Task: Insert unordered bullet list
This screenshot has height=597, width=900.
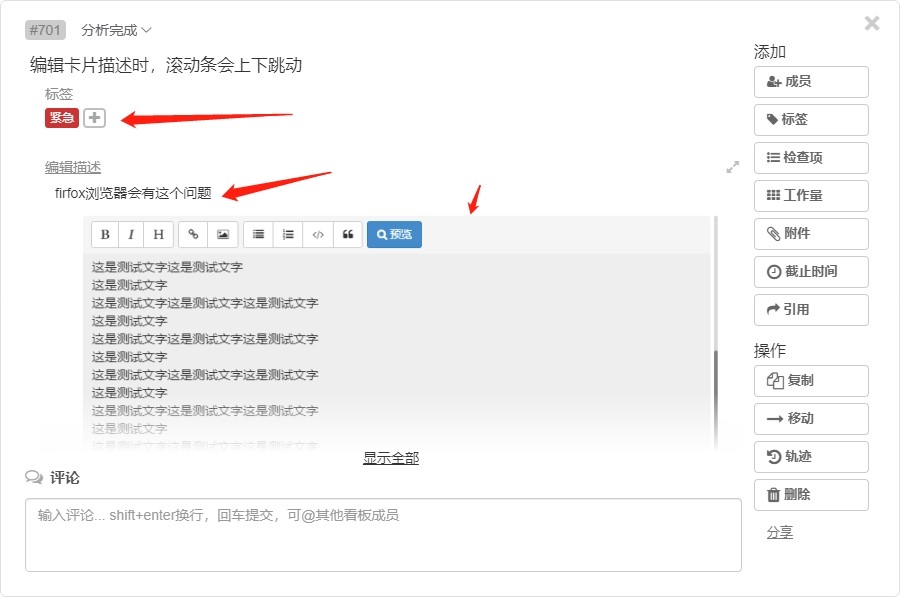Action: (x=258, y=235)
